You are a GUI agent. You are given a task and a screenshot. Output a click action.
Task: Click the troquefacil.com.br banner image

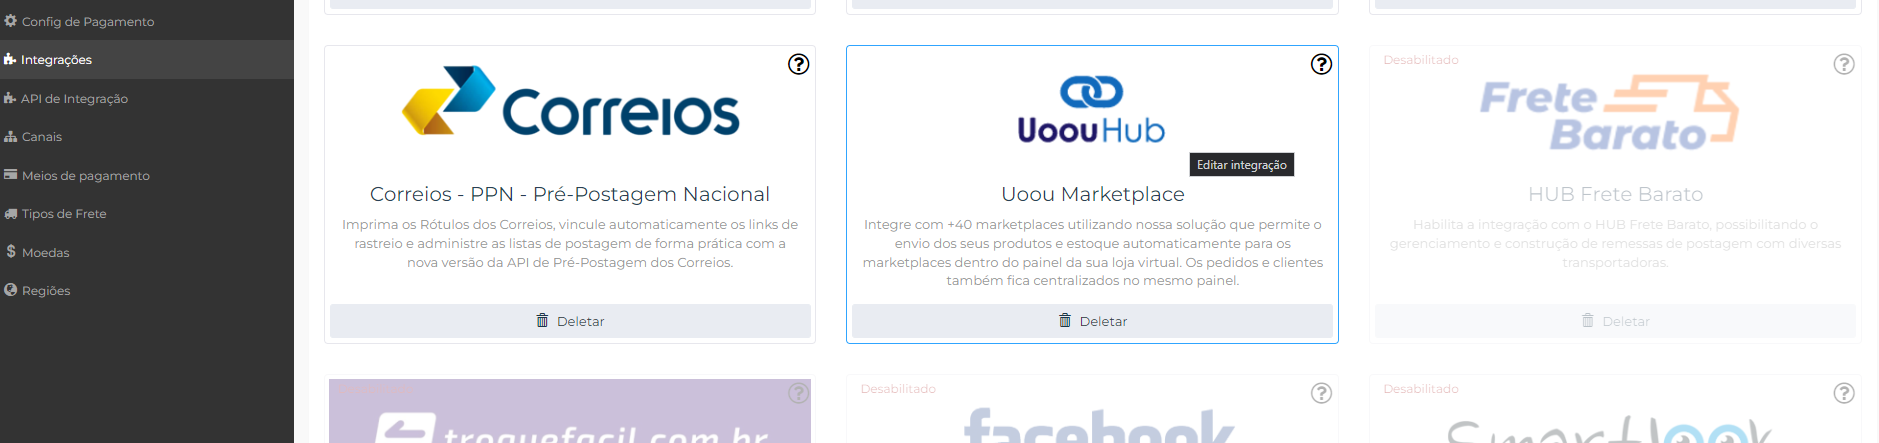click(570, 411)
